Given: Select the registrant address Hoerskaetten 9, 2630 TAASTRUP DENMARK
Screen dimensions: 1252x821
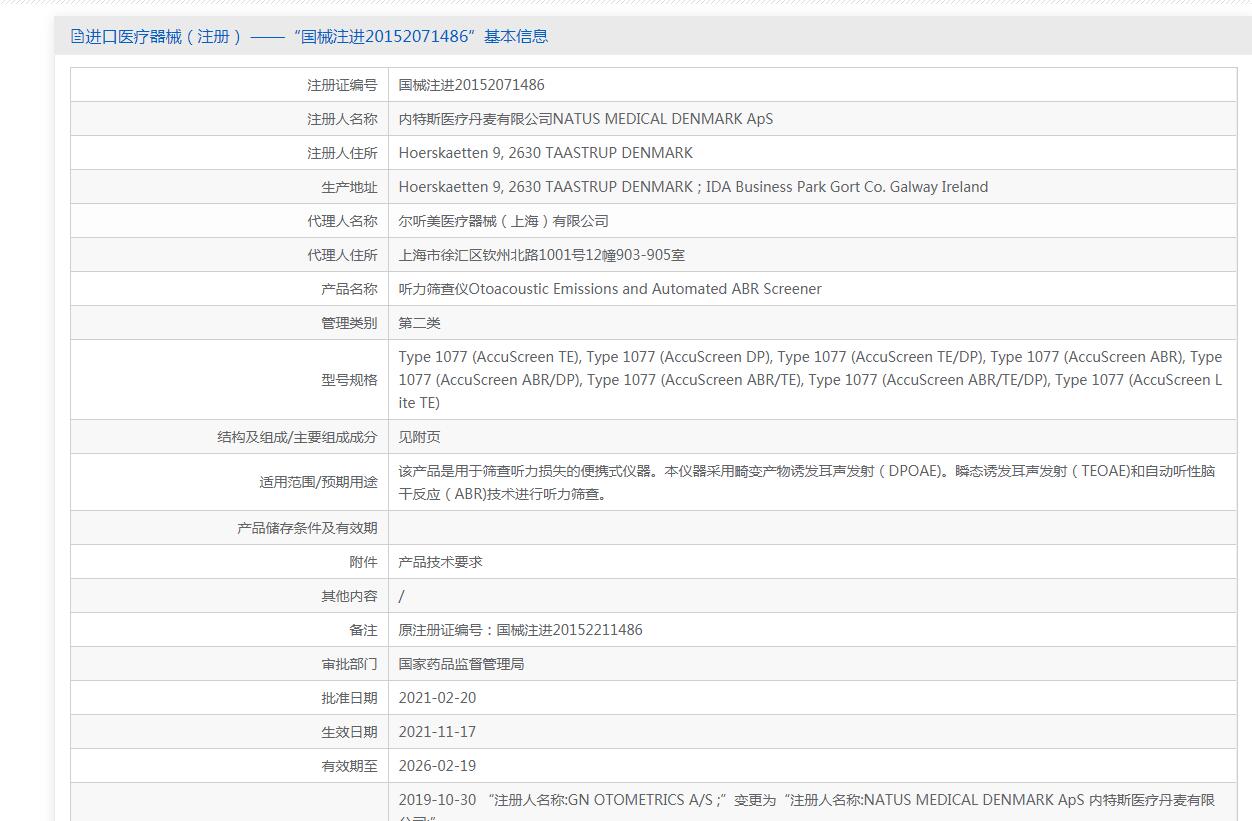Looking at the screenshot, I should coord(545,153).
